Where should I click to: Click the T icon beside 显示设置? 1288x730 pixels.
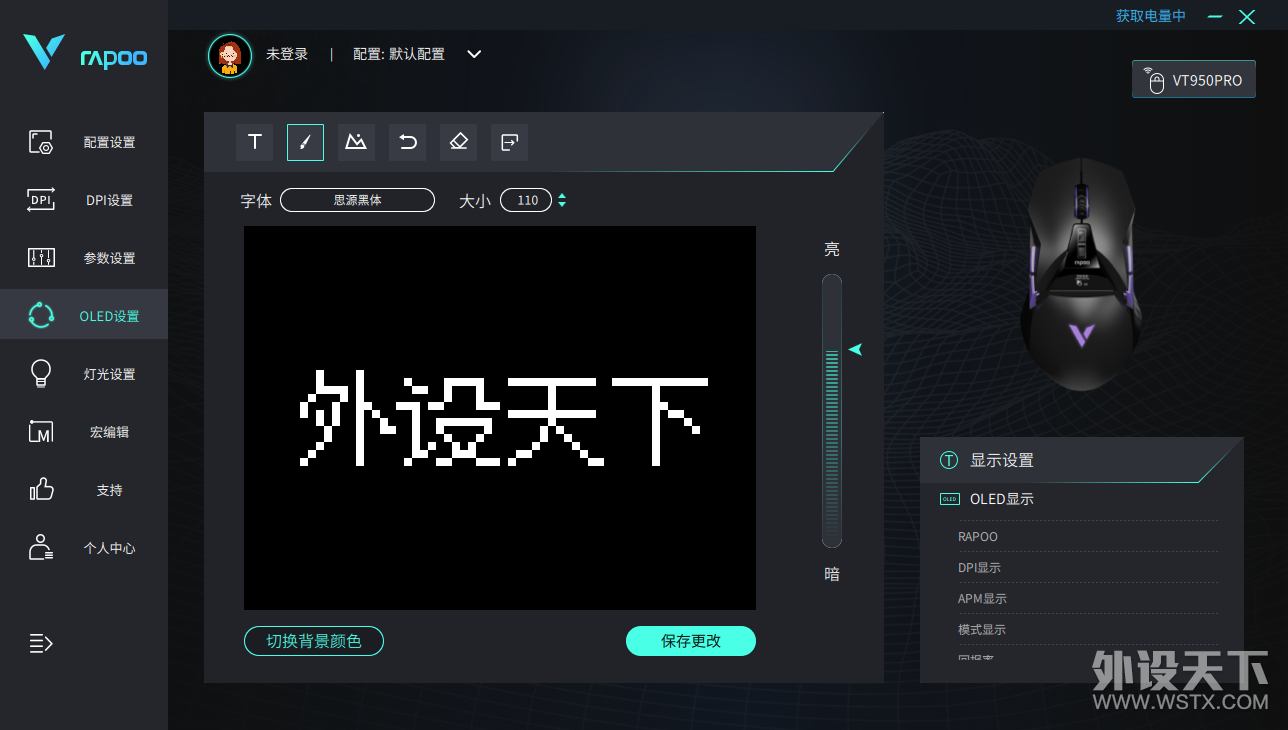949,460
